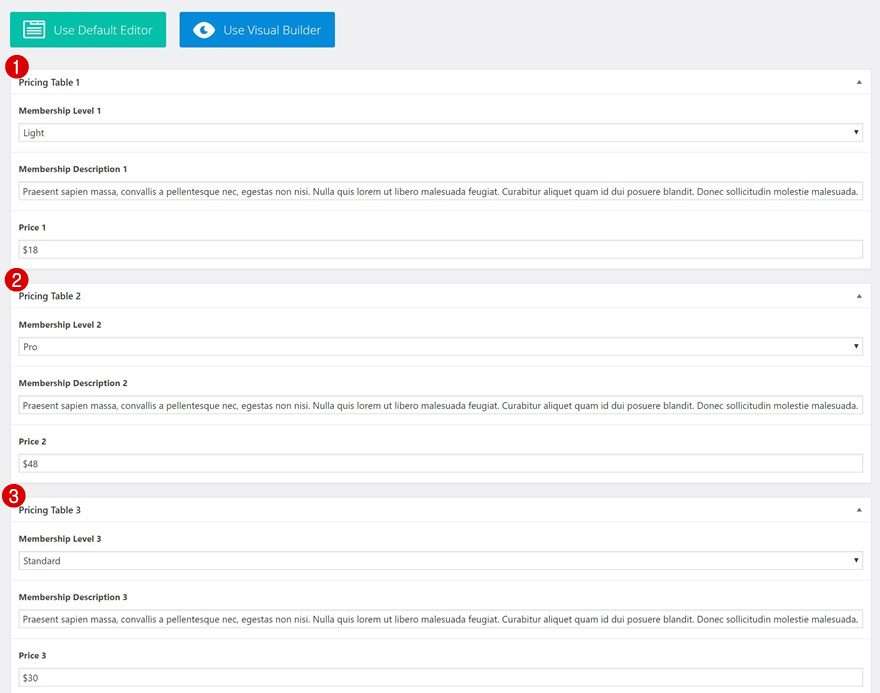Click the Price 2 label
This screenshot has width=880, height=693.
(32, 442)
